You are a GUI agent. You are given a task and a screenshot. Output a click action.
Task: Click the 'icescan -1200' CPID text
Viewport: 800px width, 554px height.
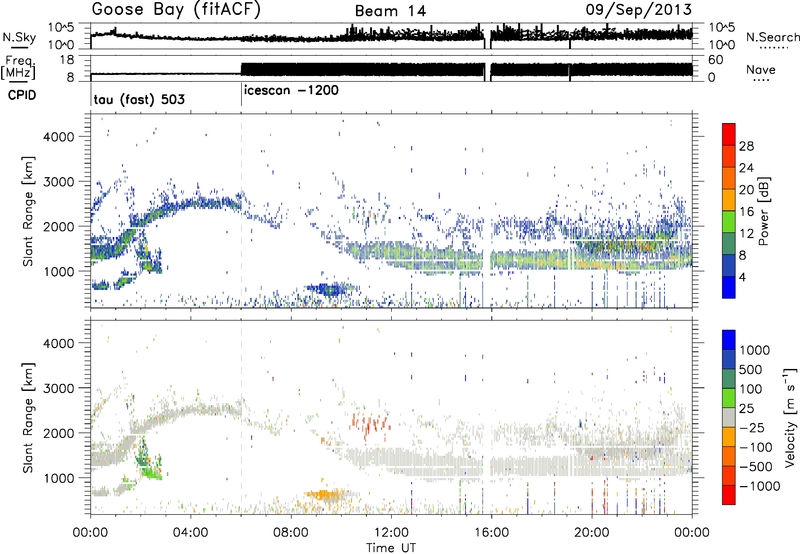[291, 90]
